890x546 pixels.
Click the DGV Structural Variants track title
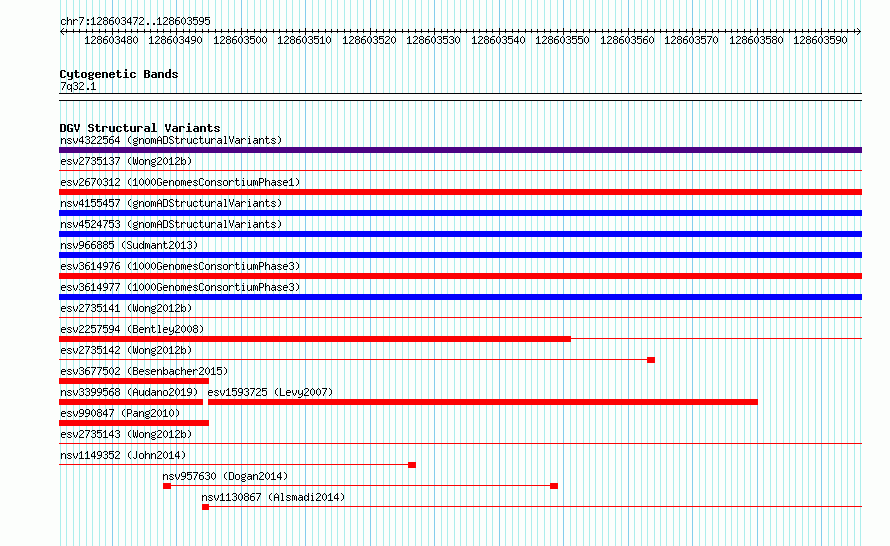[140, 128]
